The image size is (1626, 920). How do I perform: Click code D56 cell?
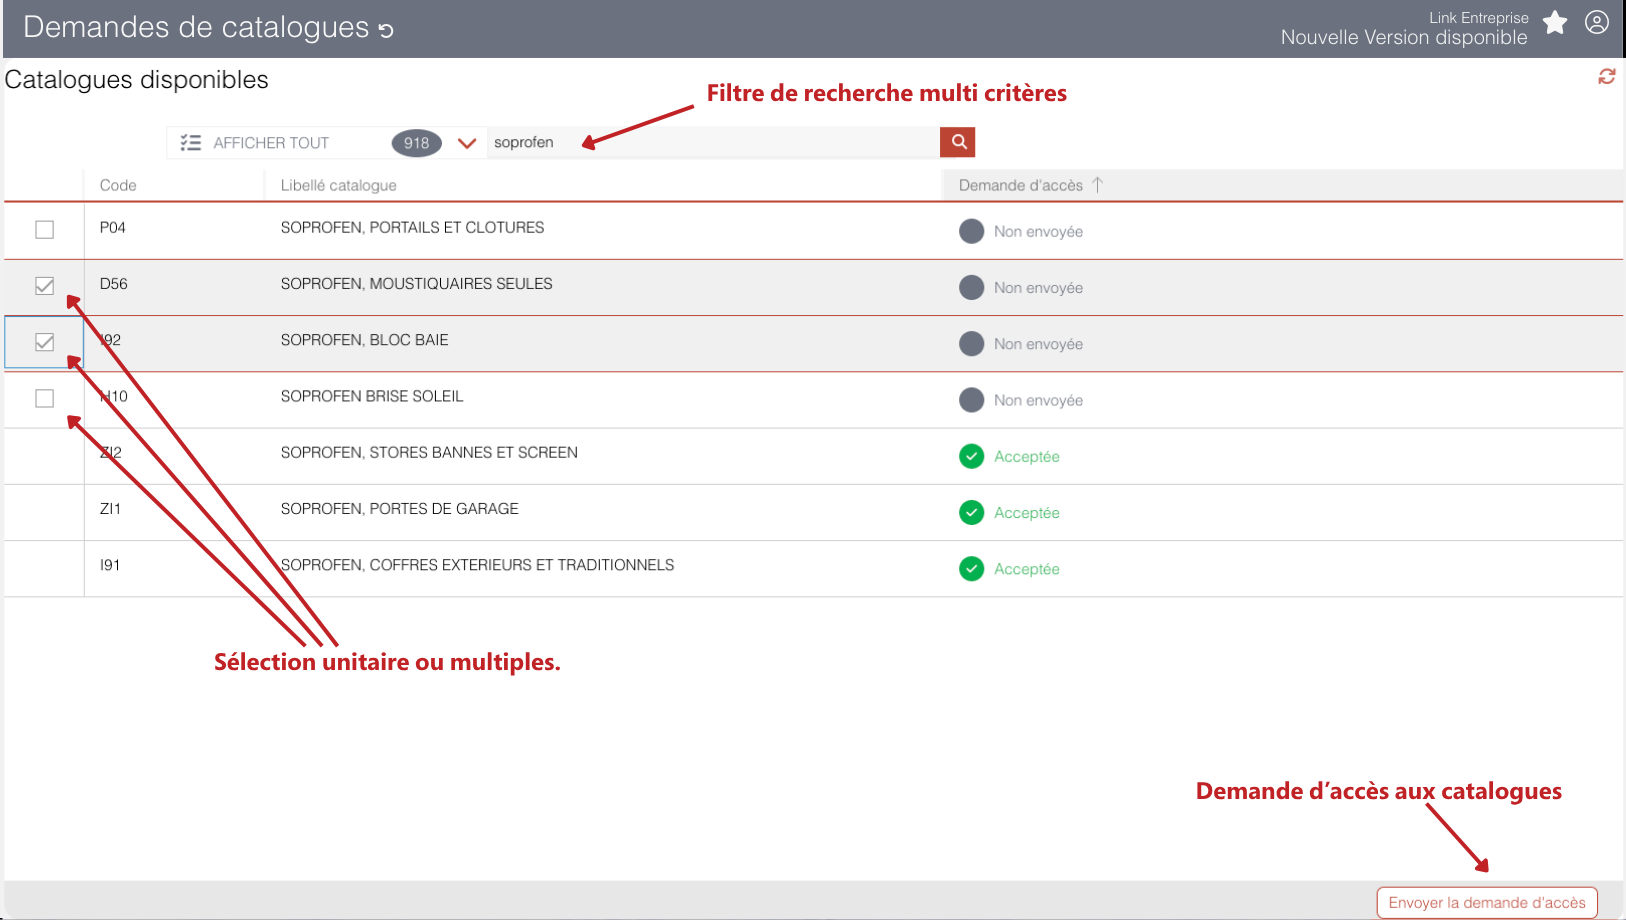[113, 284]
